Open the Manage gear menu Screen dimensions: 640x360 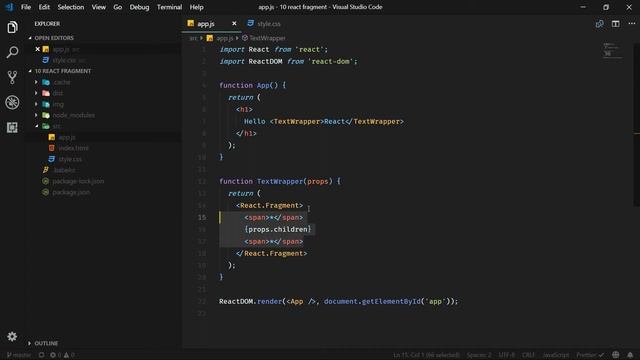tap(12, 336)
